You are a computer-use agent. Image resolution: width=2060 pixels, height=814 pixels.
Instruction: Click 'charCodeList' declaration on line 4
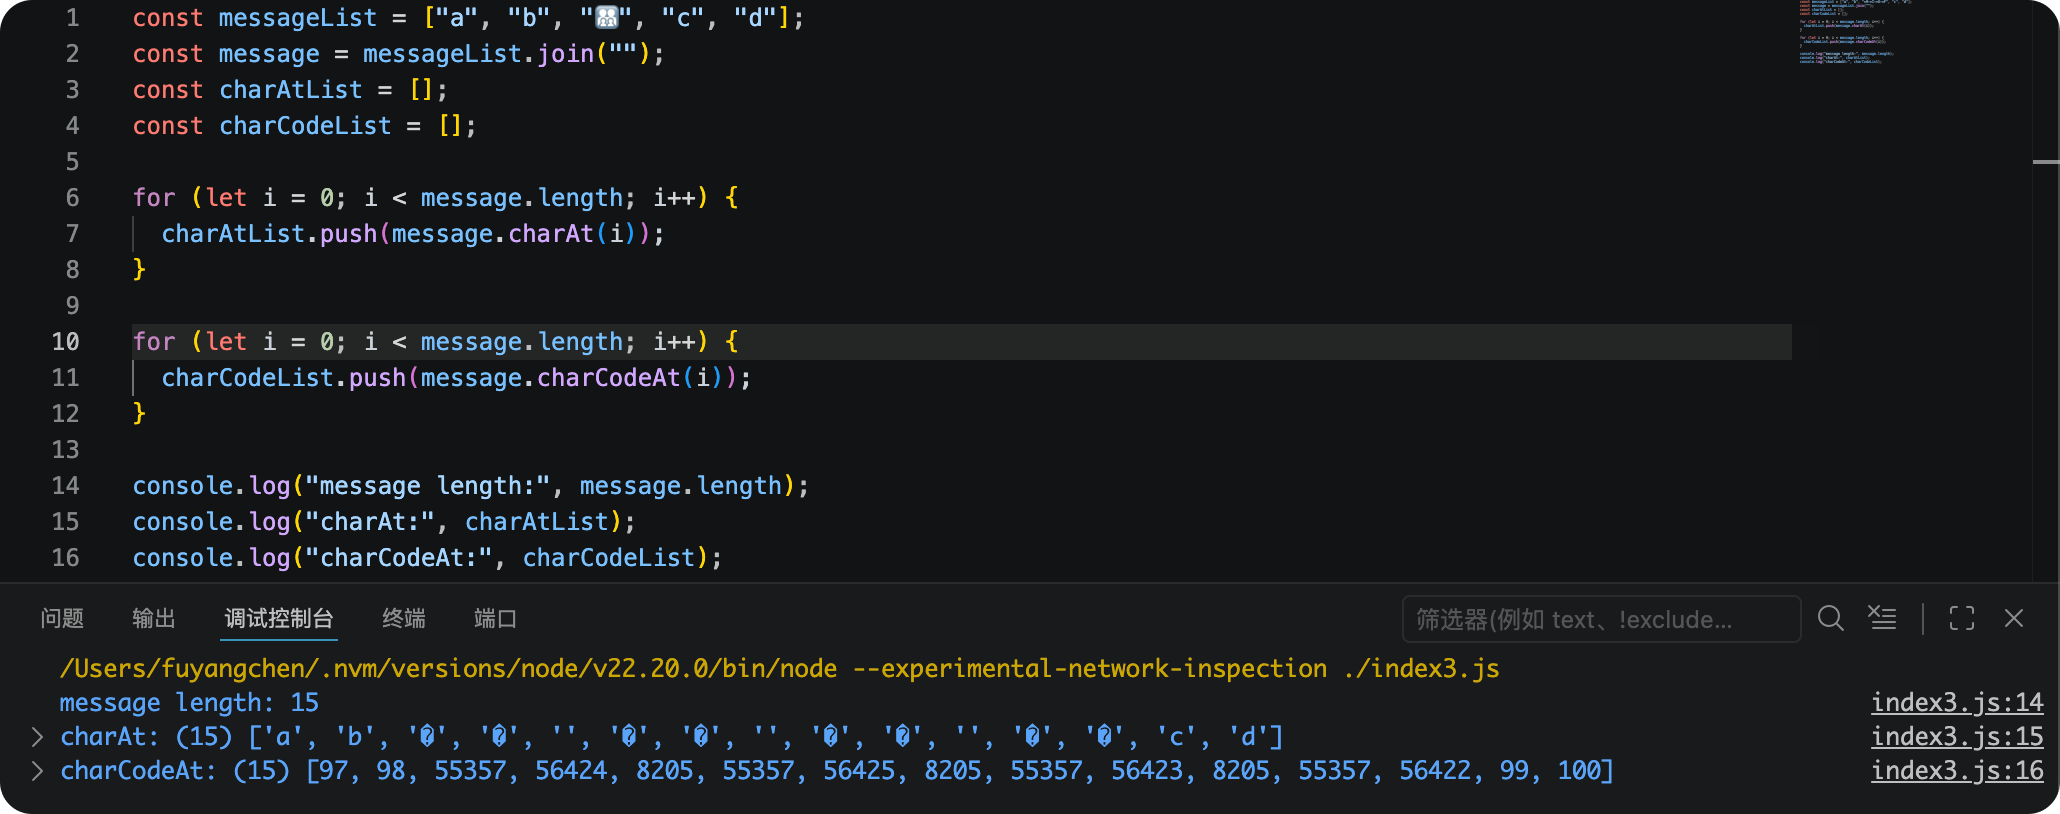[x=305, y=126]
